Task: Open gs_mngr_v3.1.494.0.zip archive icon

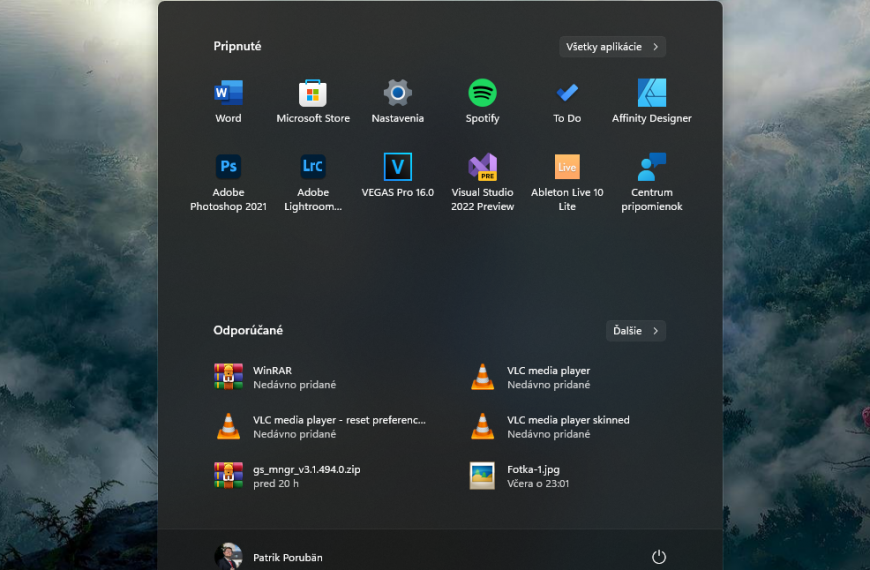Action: (x=228, y=476)
